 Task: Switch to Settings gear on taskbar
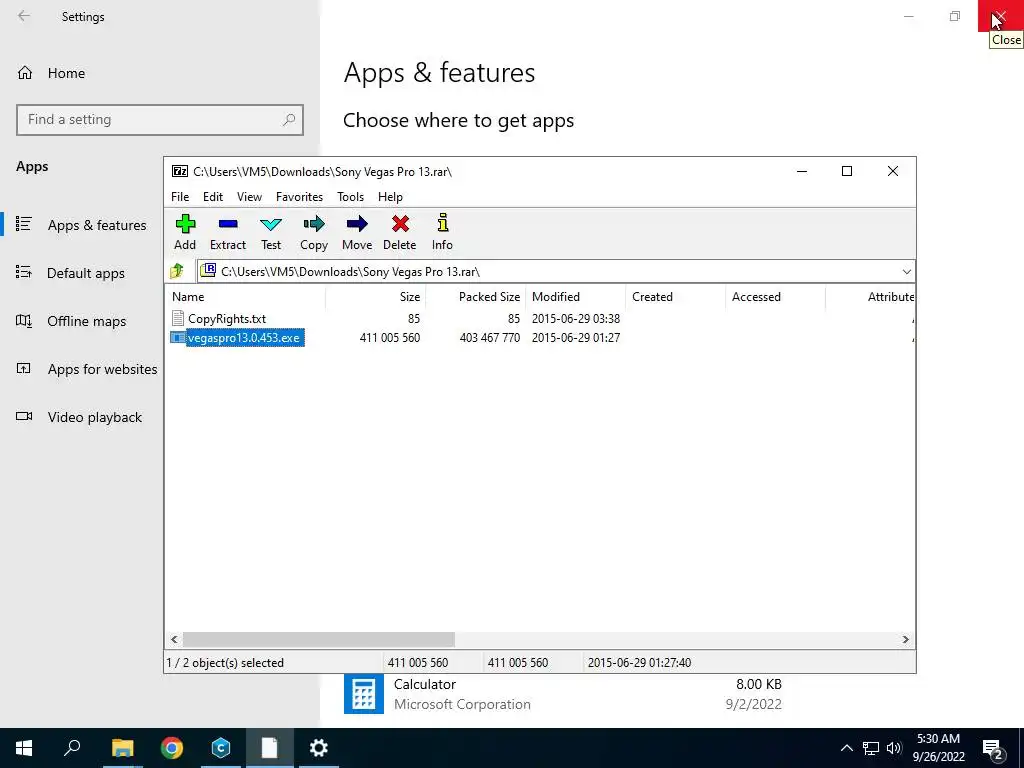pos(319,748)
